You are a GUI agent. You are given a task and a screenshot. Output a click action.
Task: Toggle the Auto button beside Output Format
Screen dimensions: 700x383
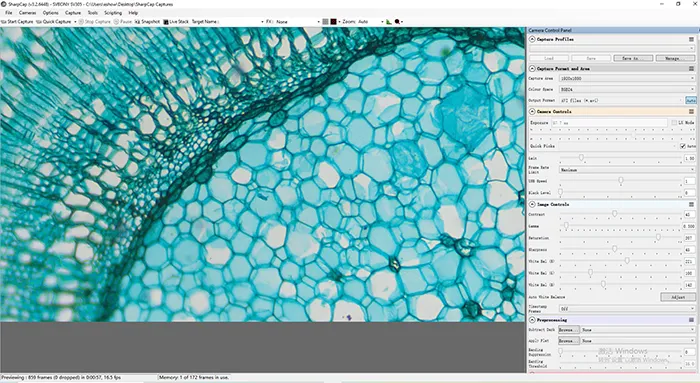[691, 100]
